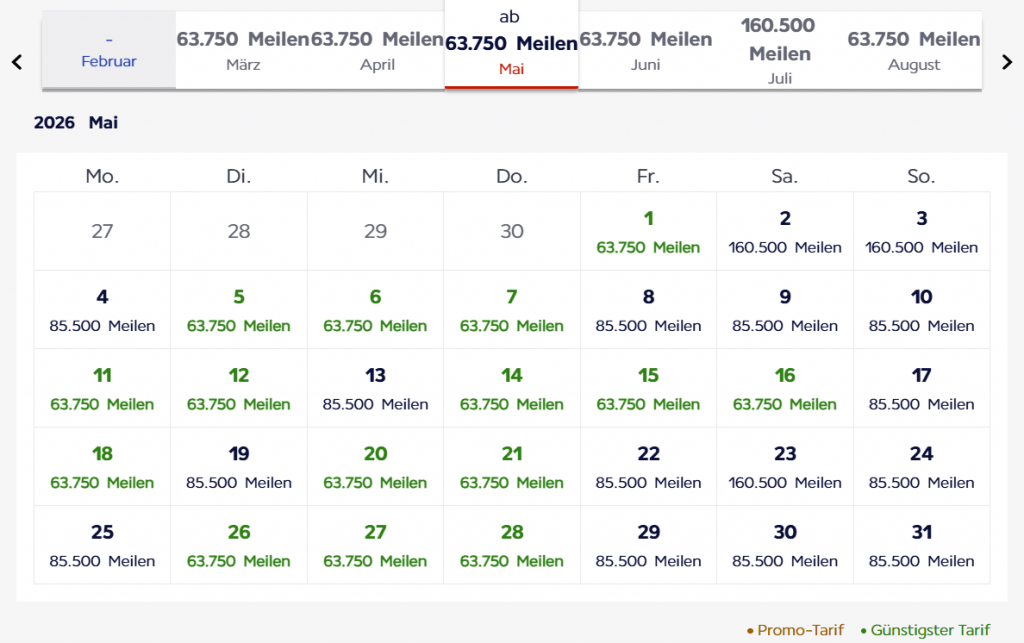Show later months with right arrow
Screen dimensions: 1024x643
coord(1007,62)
